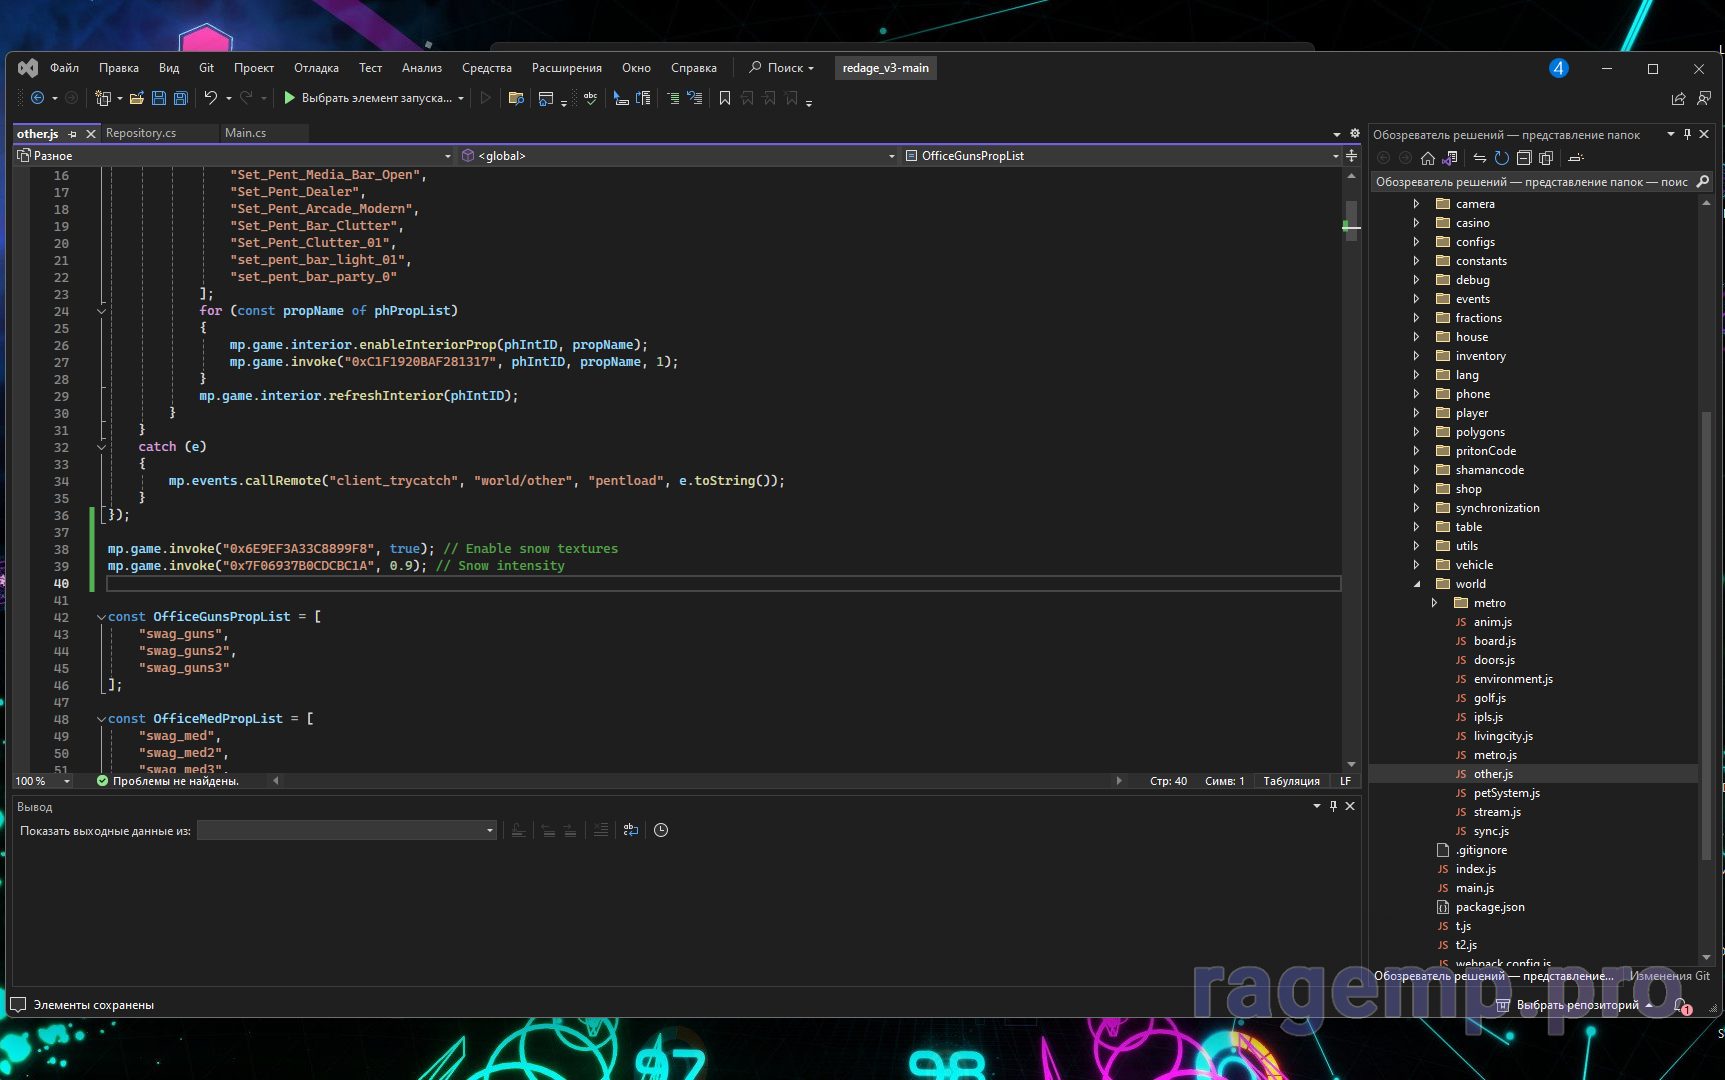This screenshot has width=1725, height=1080.
Task: Click Sync with Active Document arrows icon
Action: point(1480,158)
